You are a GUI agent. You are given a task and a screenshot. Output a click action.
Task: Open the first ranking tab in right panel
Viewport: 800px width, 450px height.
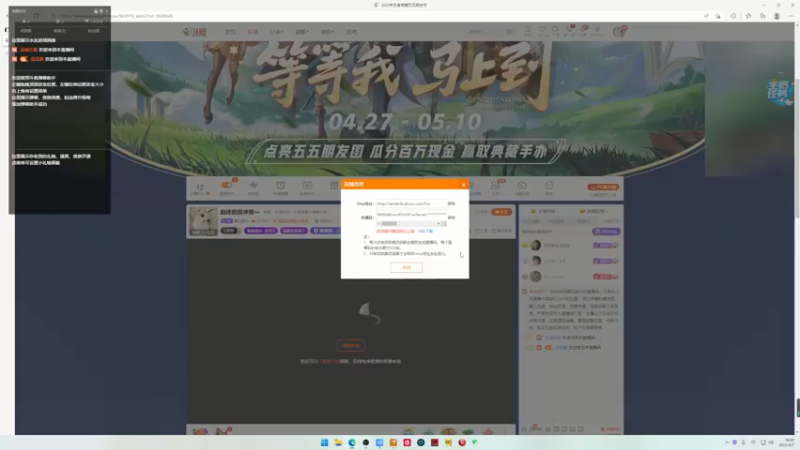tap(546, 211)
